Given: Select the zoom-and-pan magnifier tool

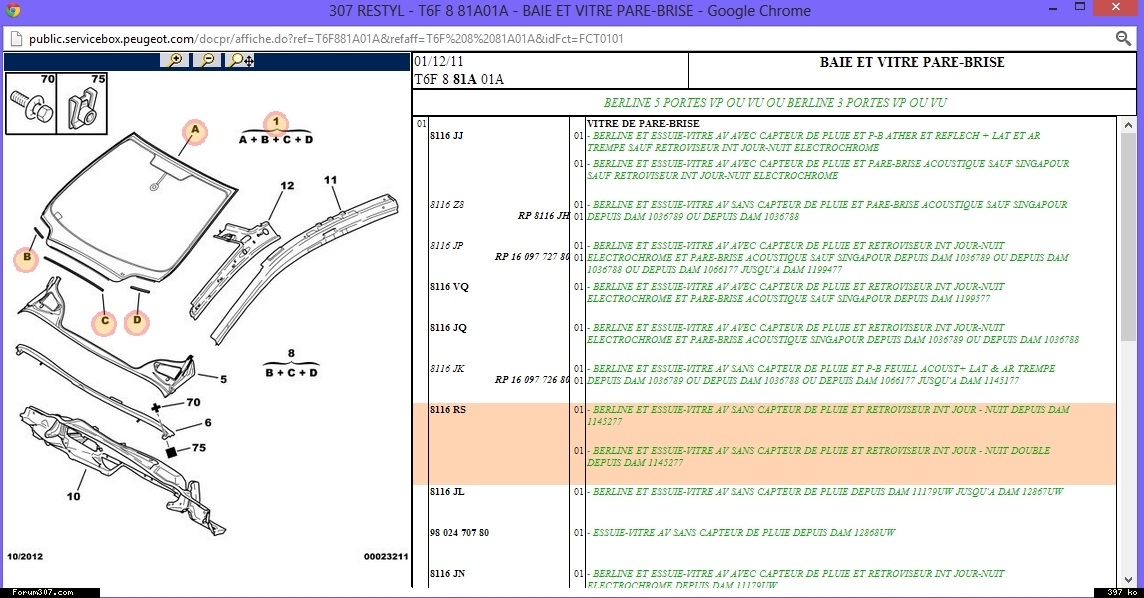Looking at the screenshot, I should pos(241,60).
